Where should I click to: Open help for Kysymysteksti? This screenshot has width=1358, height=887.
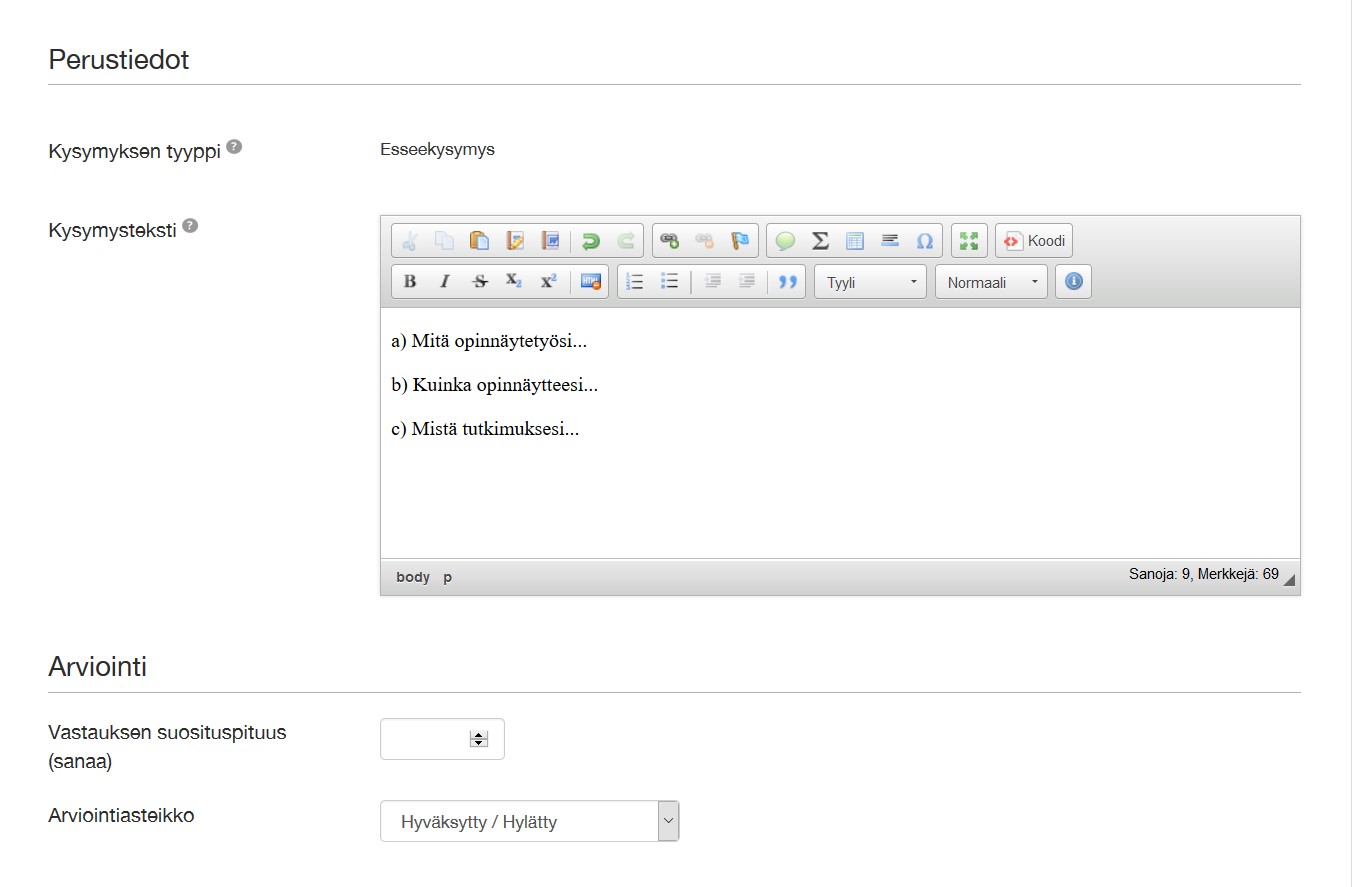click(x=190, y=226)
